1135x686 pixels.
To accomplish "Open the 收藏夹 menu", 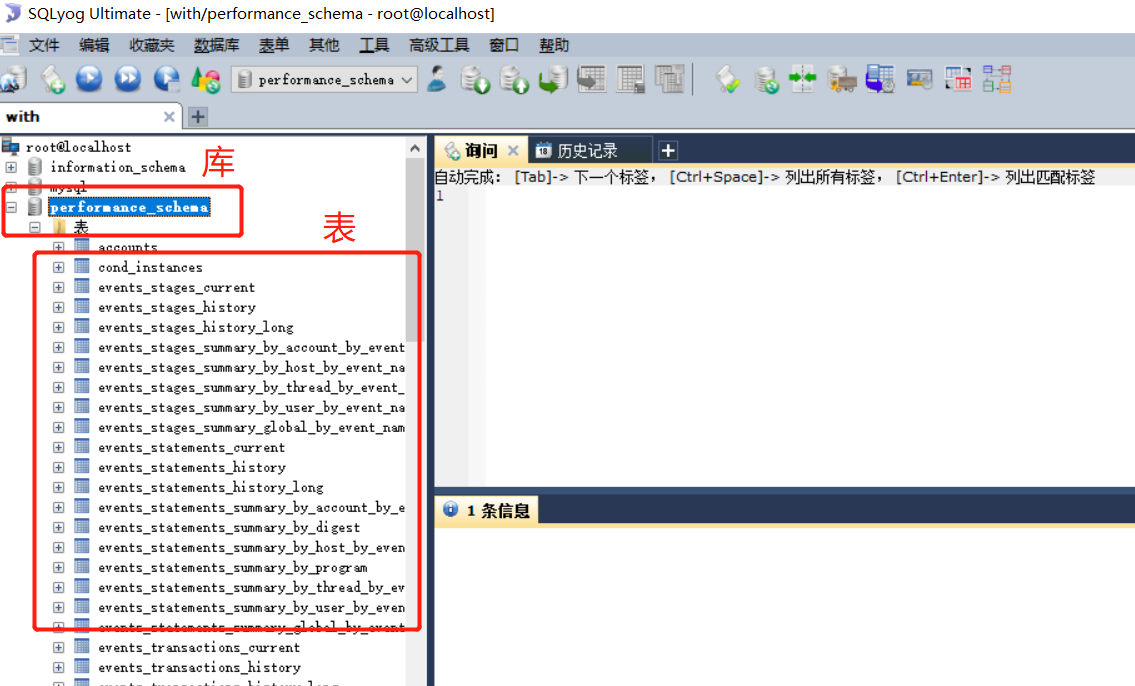I will coord(152,45).
